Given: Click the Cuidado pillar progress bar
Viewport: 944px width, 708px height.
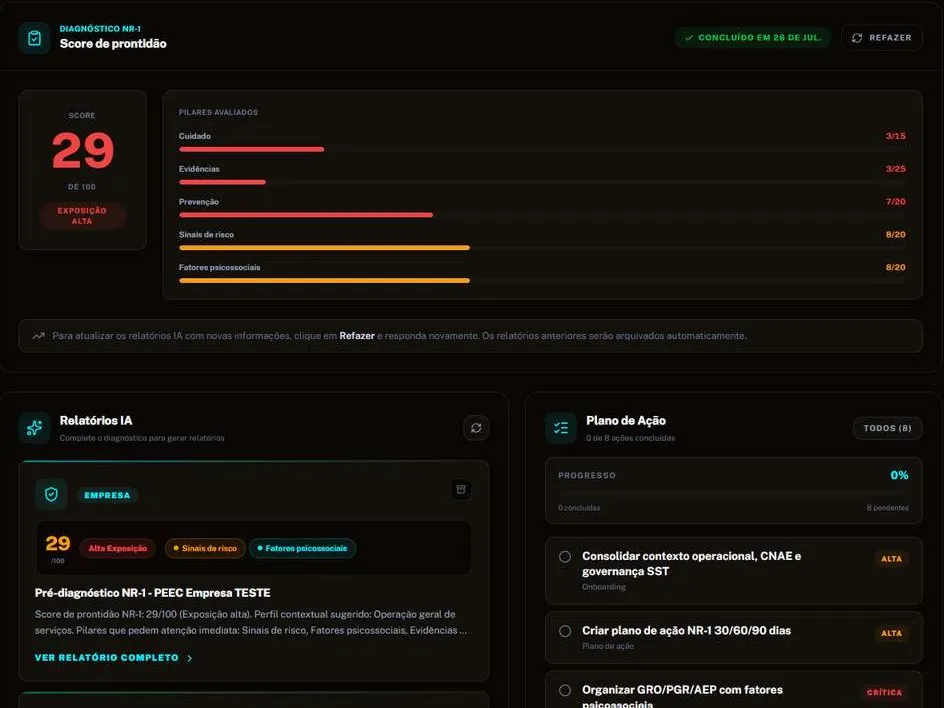Looking at the screenshot, I should click(x=542, y=149).
